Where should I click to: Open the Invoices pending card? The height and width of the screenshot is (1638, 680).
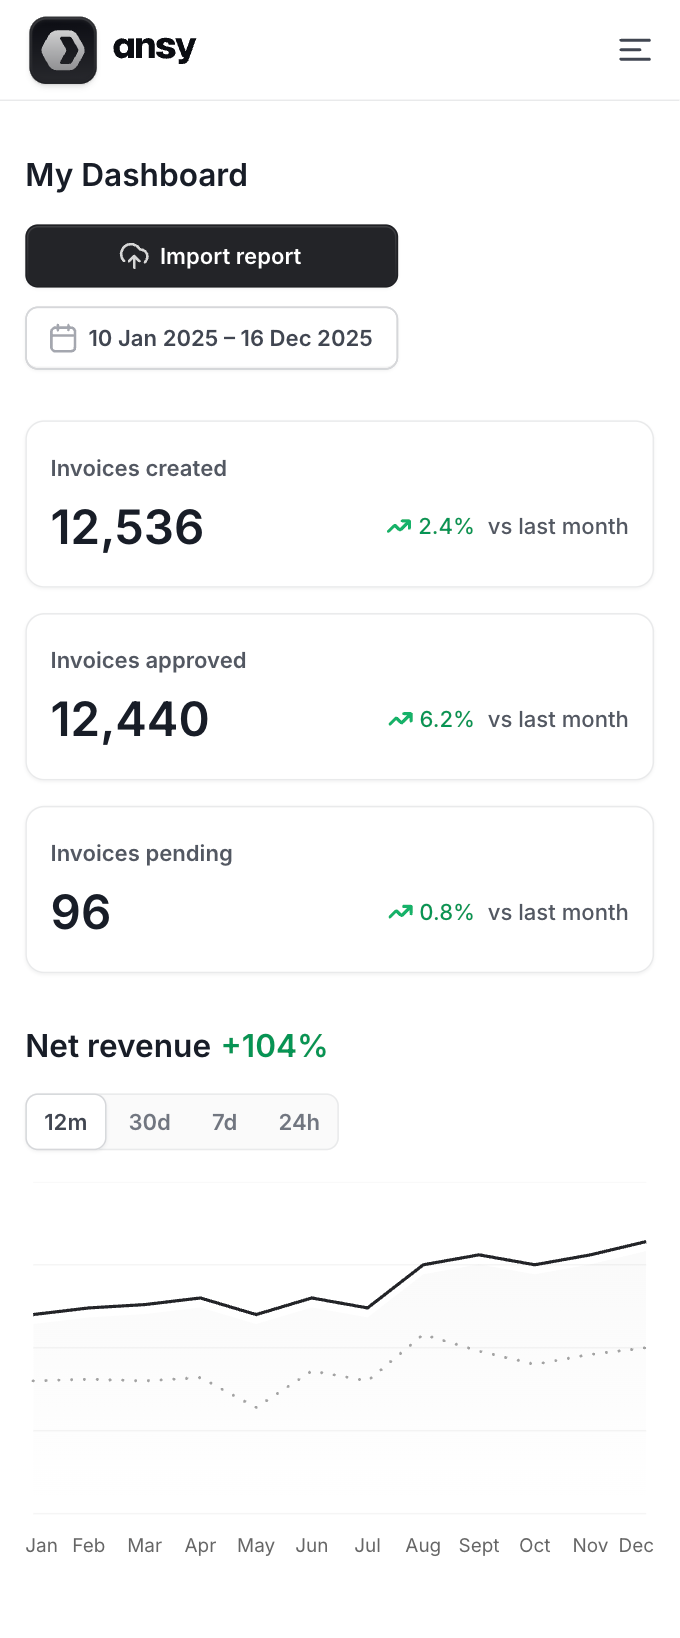click(339, 890)
